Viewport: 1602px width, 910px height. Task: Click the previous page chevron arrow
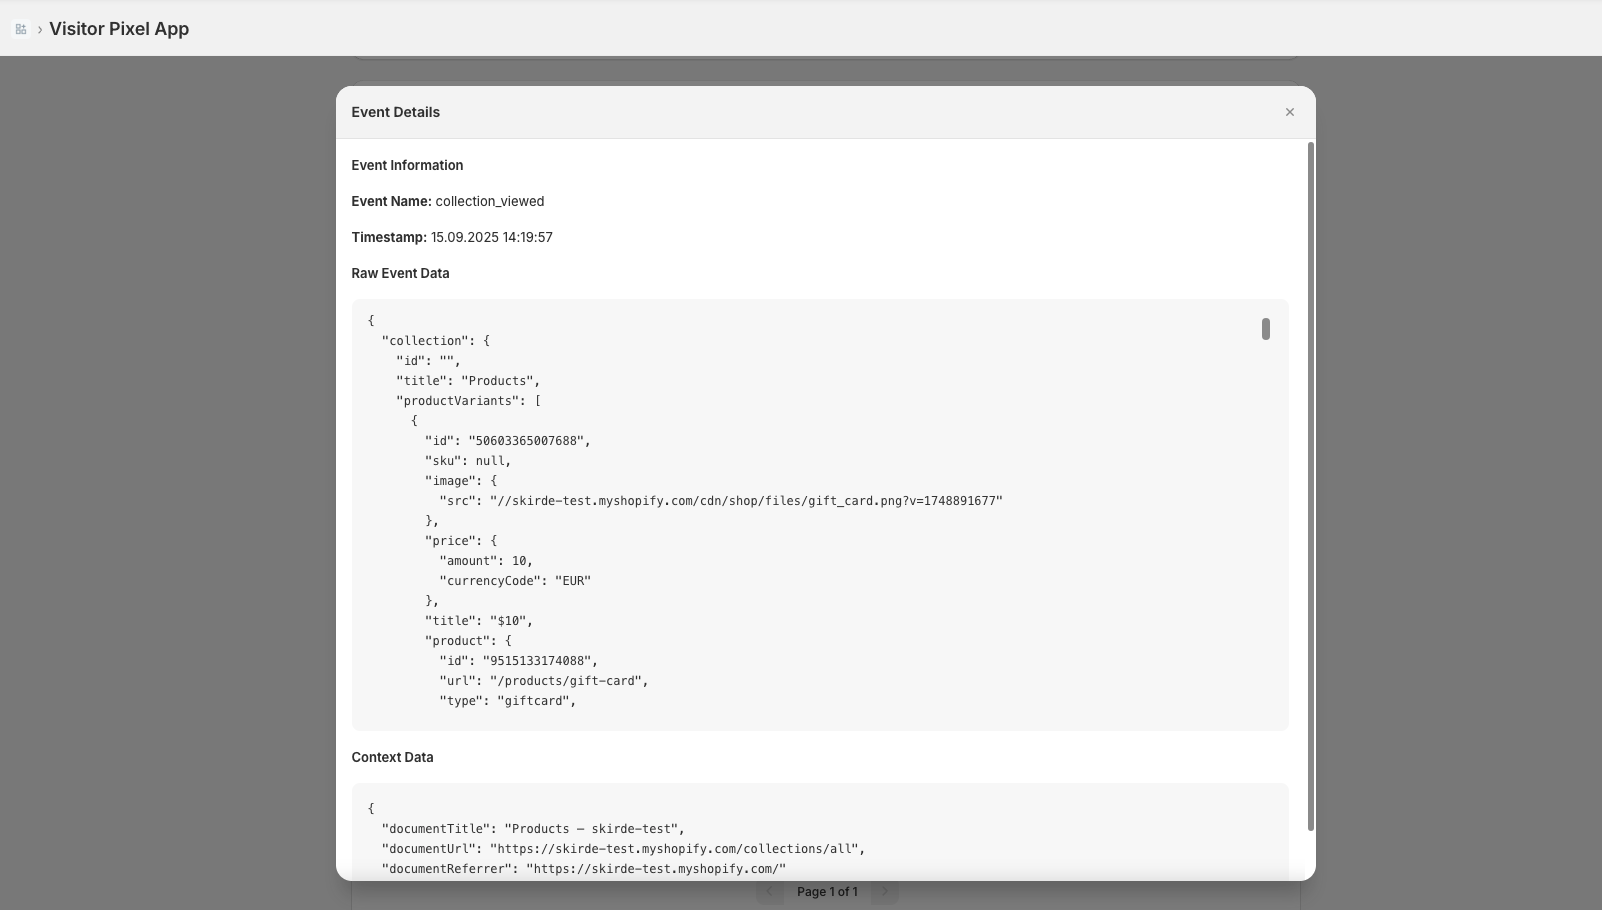point(770,890)
